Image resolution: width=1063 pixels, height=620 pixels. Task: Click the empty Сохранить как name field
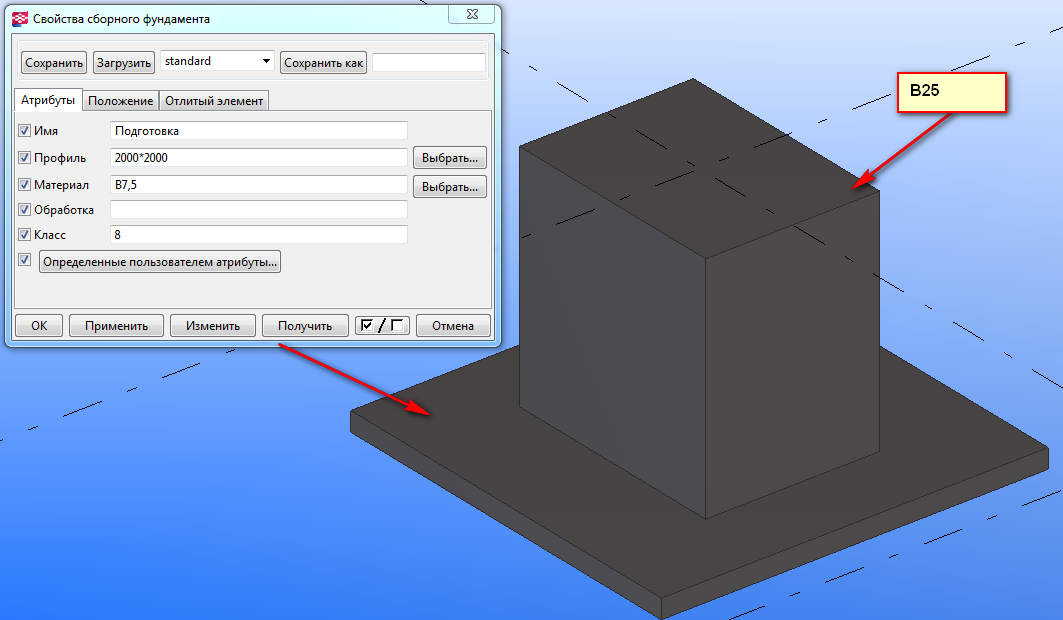(428, 63)
